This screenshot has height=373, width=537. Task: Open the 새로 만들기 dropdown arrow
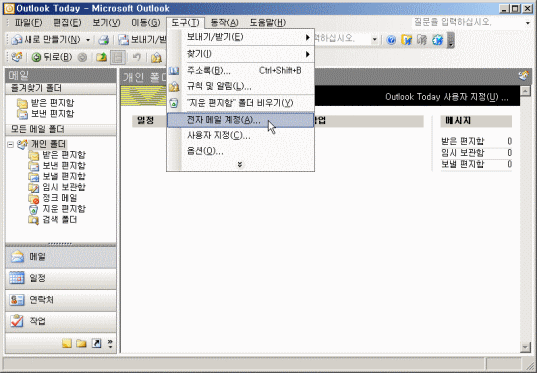(x=88, y=40)
